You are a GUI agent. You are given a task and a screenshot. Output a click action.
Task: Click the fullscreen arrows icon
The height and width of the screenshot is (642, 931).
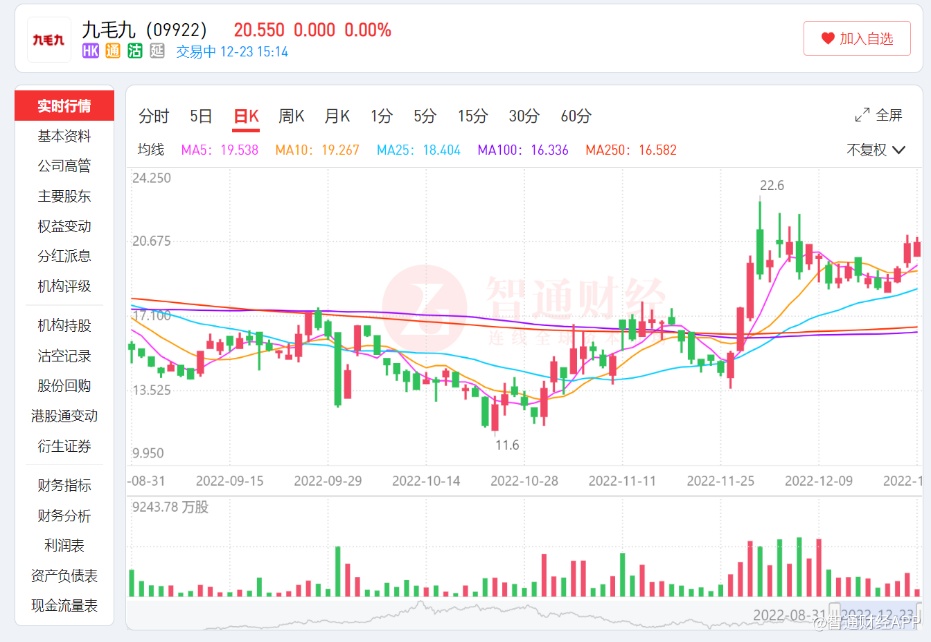tap(862, 115)
